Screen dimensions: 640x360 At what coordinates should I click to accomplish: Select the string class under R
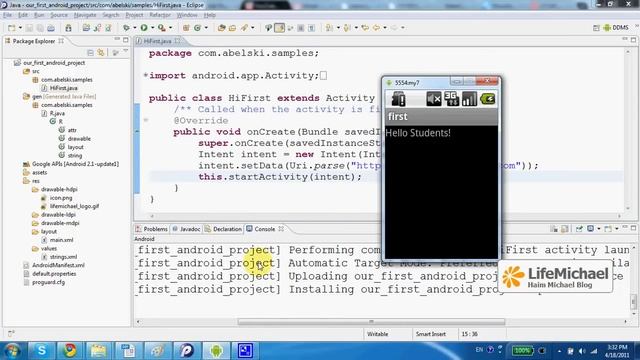(x=70, y=156)
